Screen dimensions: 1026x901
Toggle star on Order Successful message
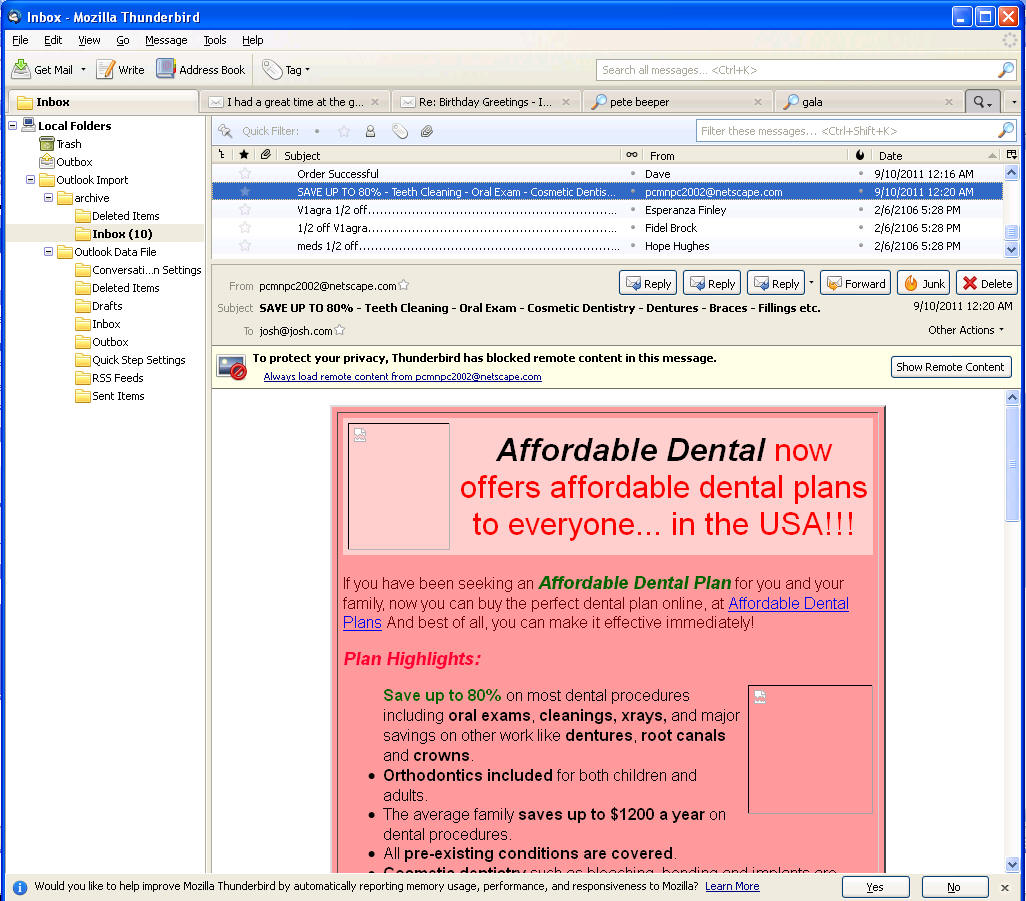245,174
